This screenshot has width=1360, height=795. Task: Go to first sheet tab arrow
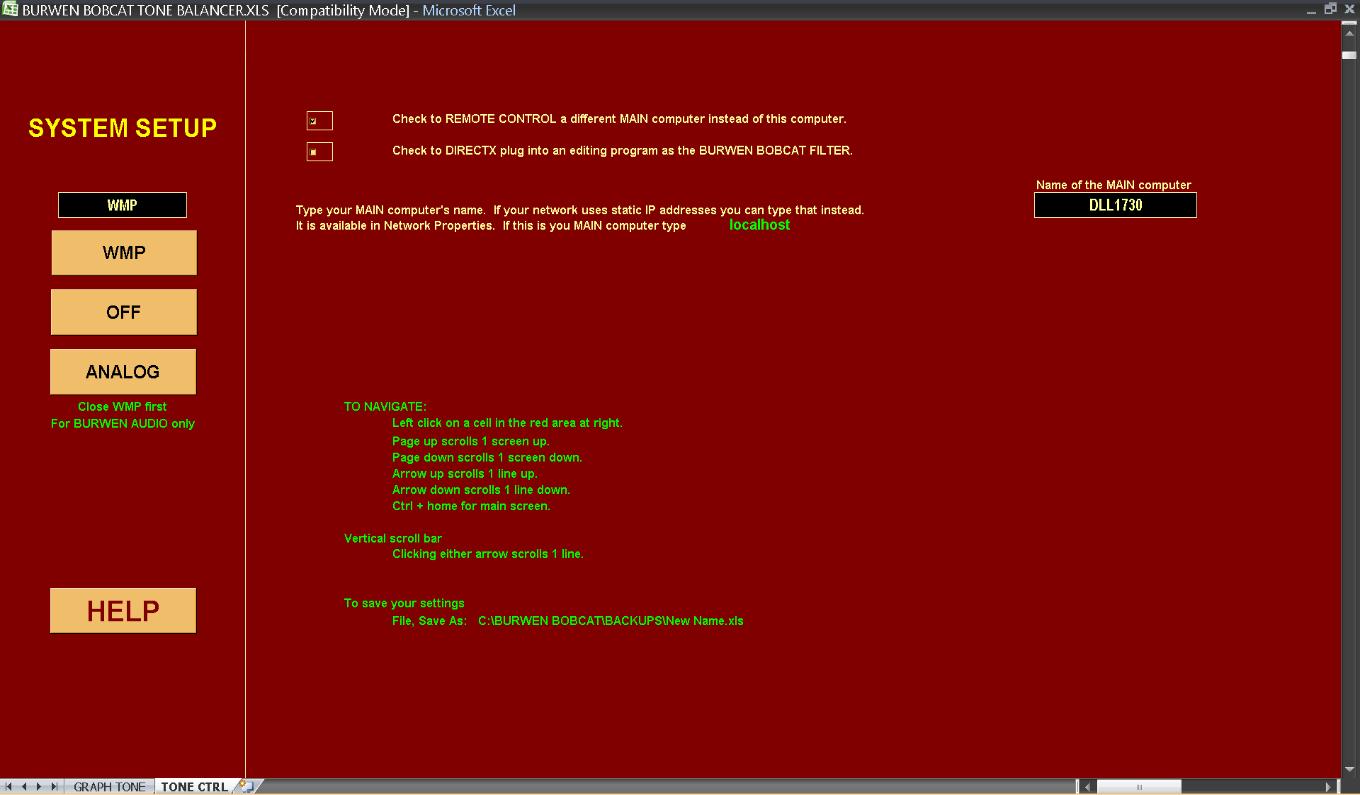[x=10, y=787]
